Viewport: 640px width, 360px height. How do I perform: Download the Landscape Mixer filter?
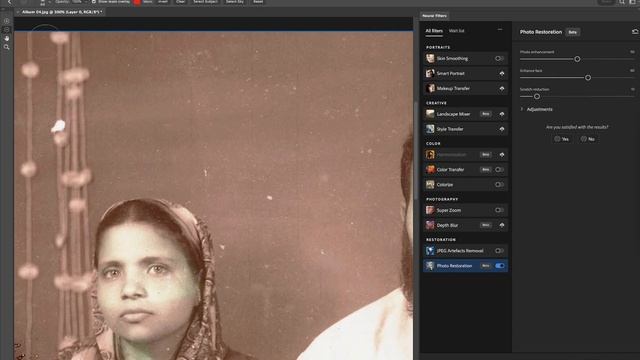[x=502, y=114]
